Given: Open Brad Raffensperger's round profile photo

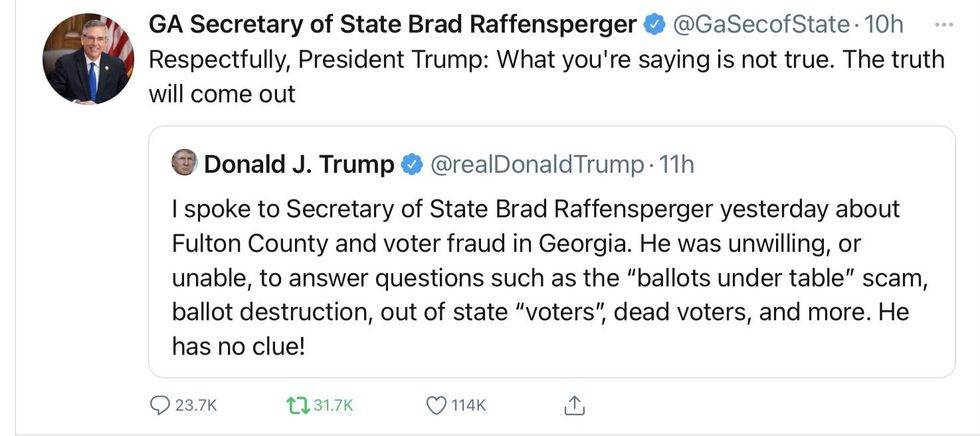Looking at the screenshot, I should pyautogui.click(x=88, y=59).
